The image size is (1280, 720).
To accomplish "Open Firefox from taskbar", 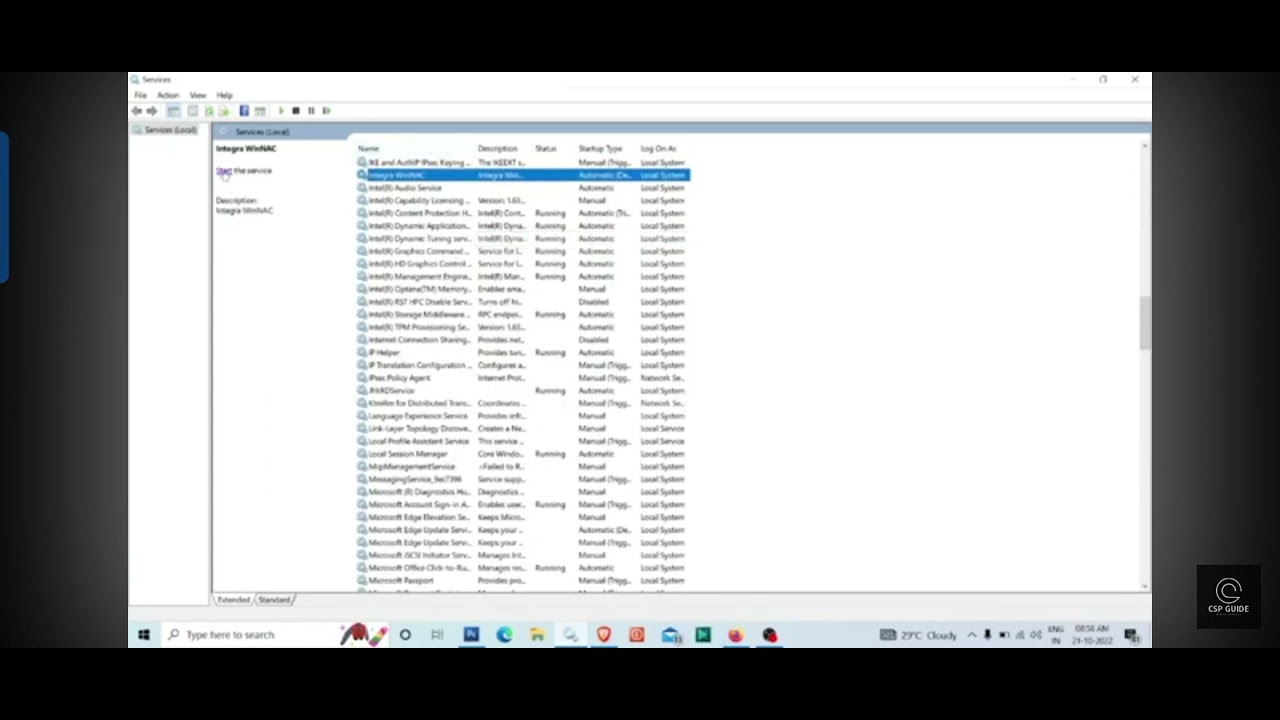I will point(736,635).
